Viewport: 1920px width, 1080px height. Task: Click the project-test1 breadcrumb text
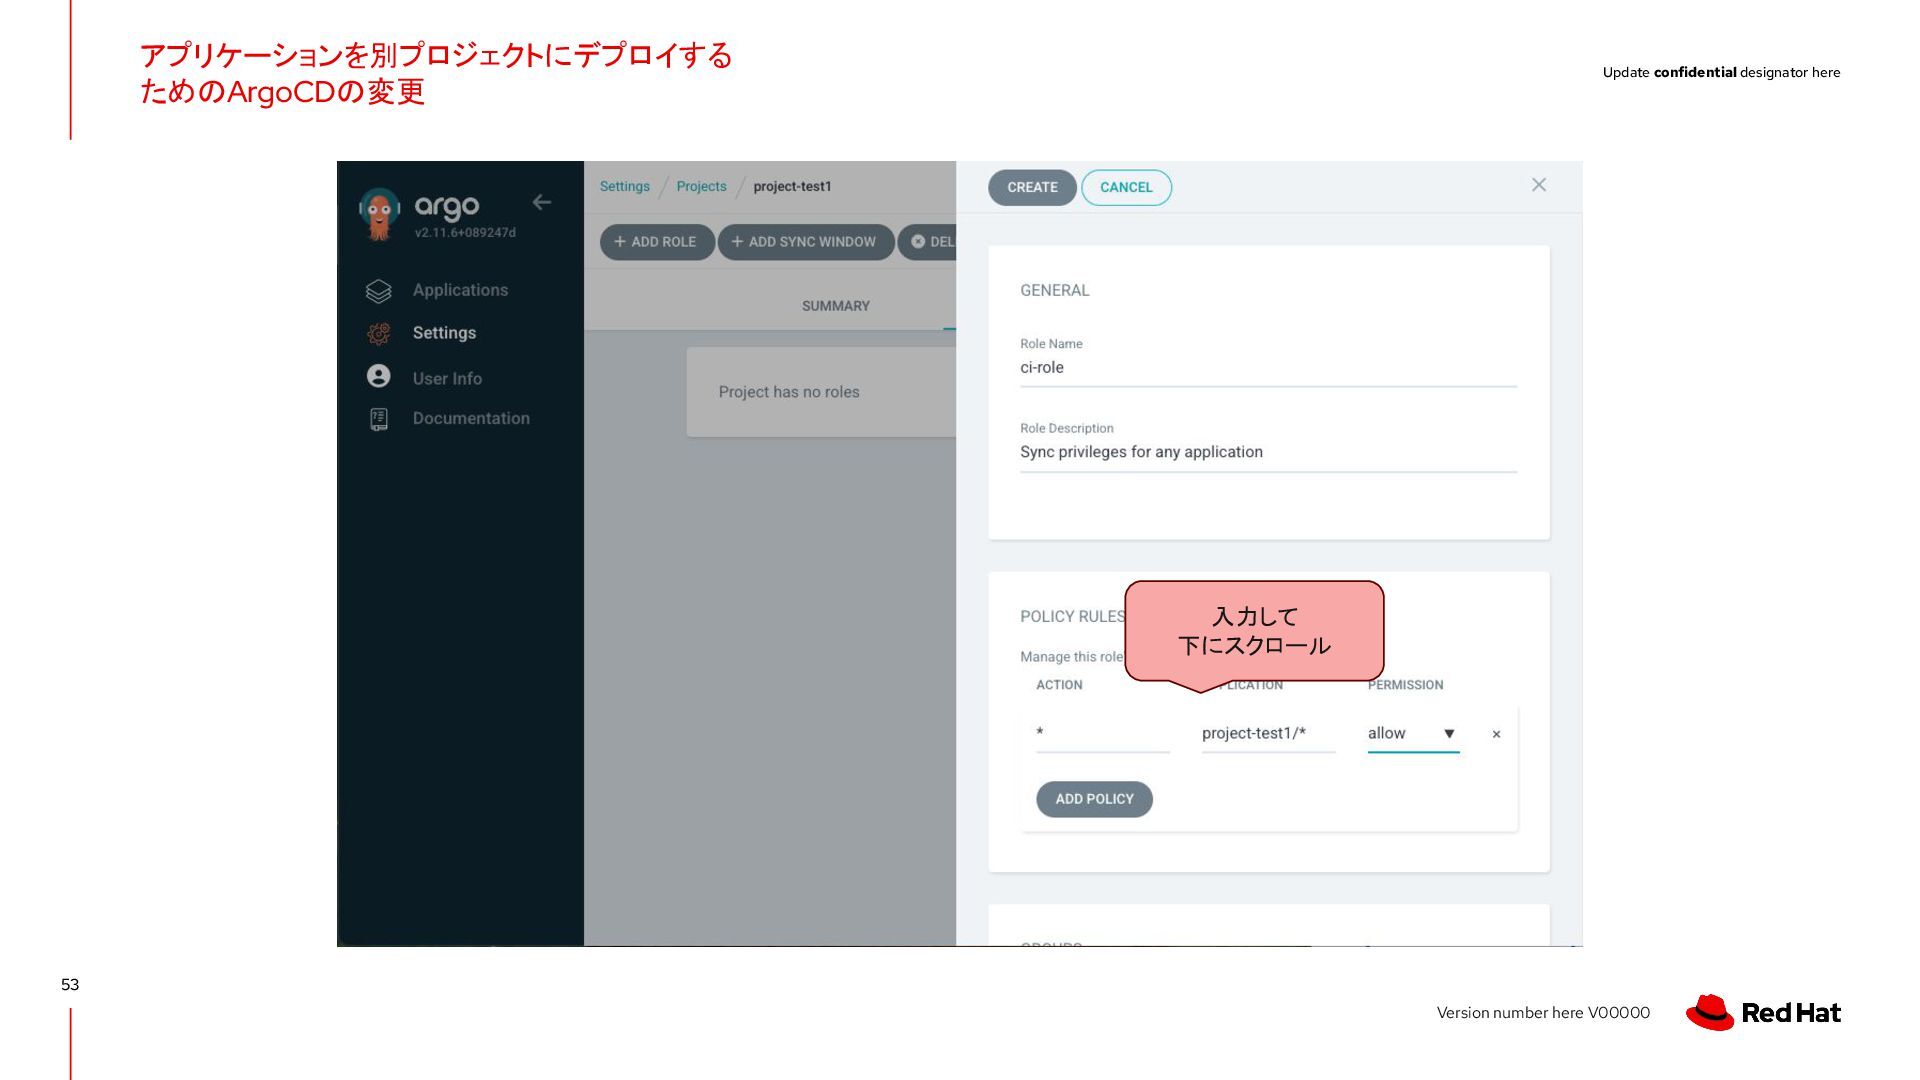(792, 186)
